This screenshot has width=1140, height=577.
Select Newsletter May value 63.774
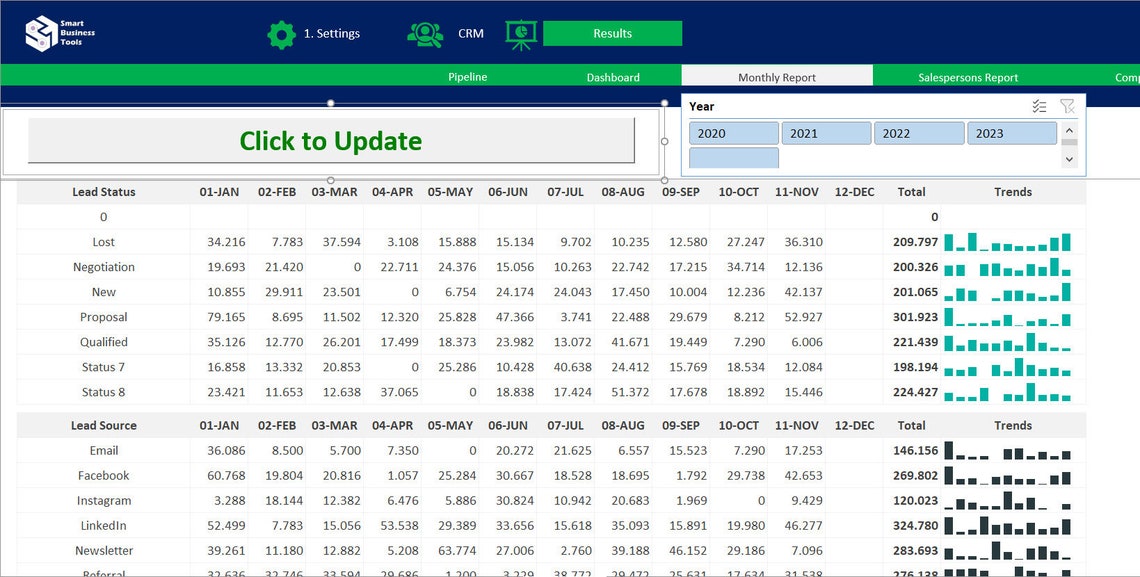click(x=457, y=551)
